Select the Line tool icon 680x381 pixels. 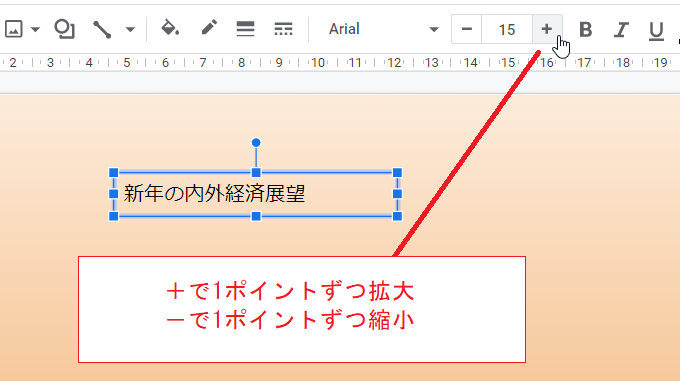click(x=102, y=29)
